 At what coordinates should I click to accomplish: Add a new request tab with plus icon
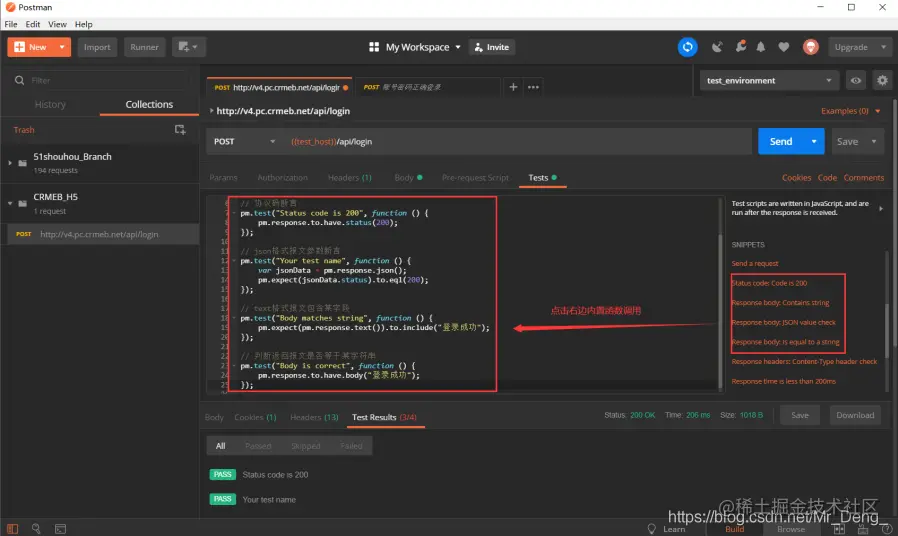point(513,87)
